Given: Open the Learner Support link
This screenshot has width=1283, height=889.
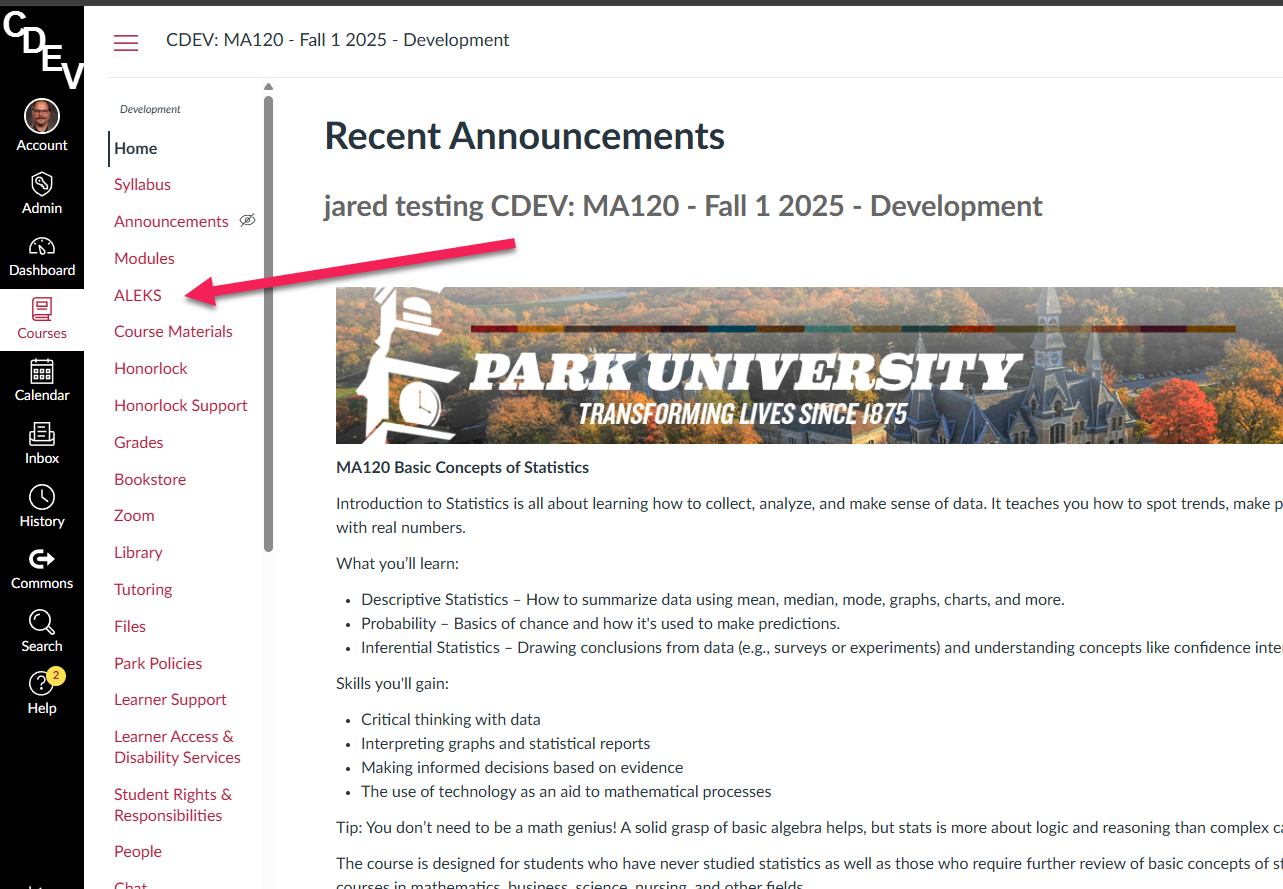Looking at the screenshot, I should 170,699.
